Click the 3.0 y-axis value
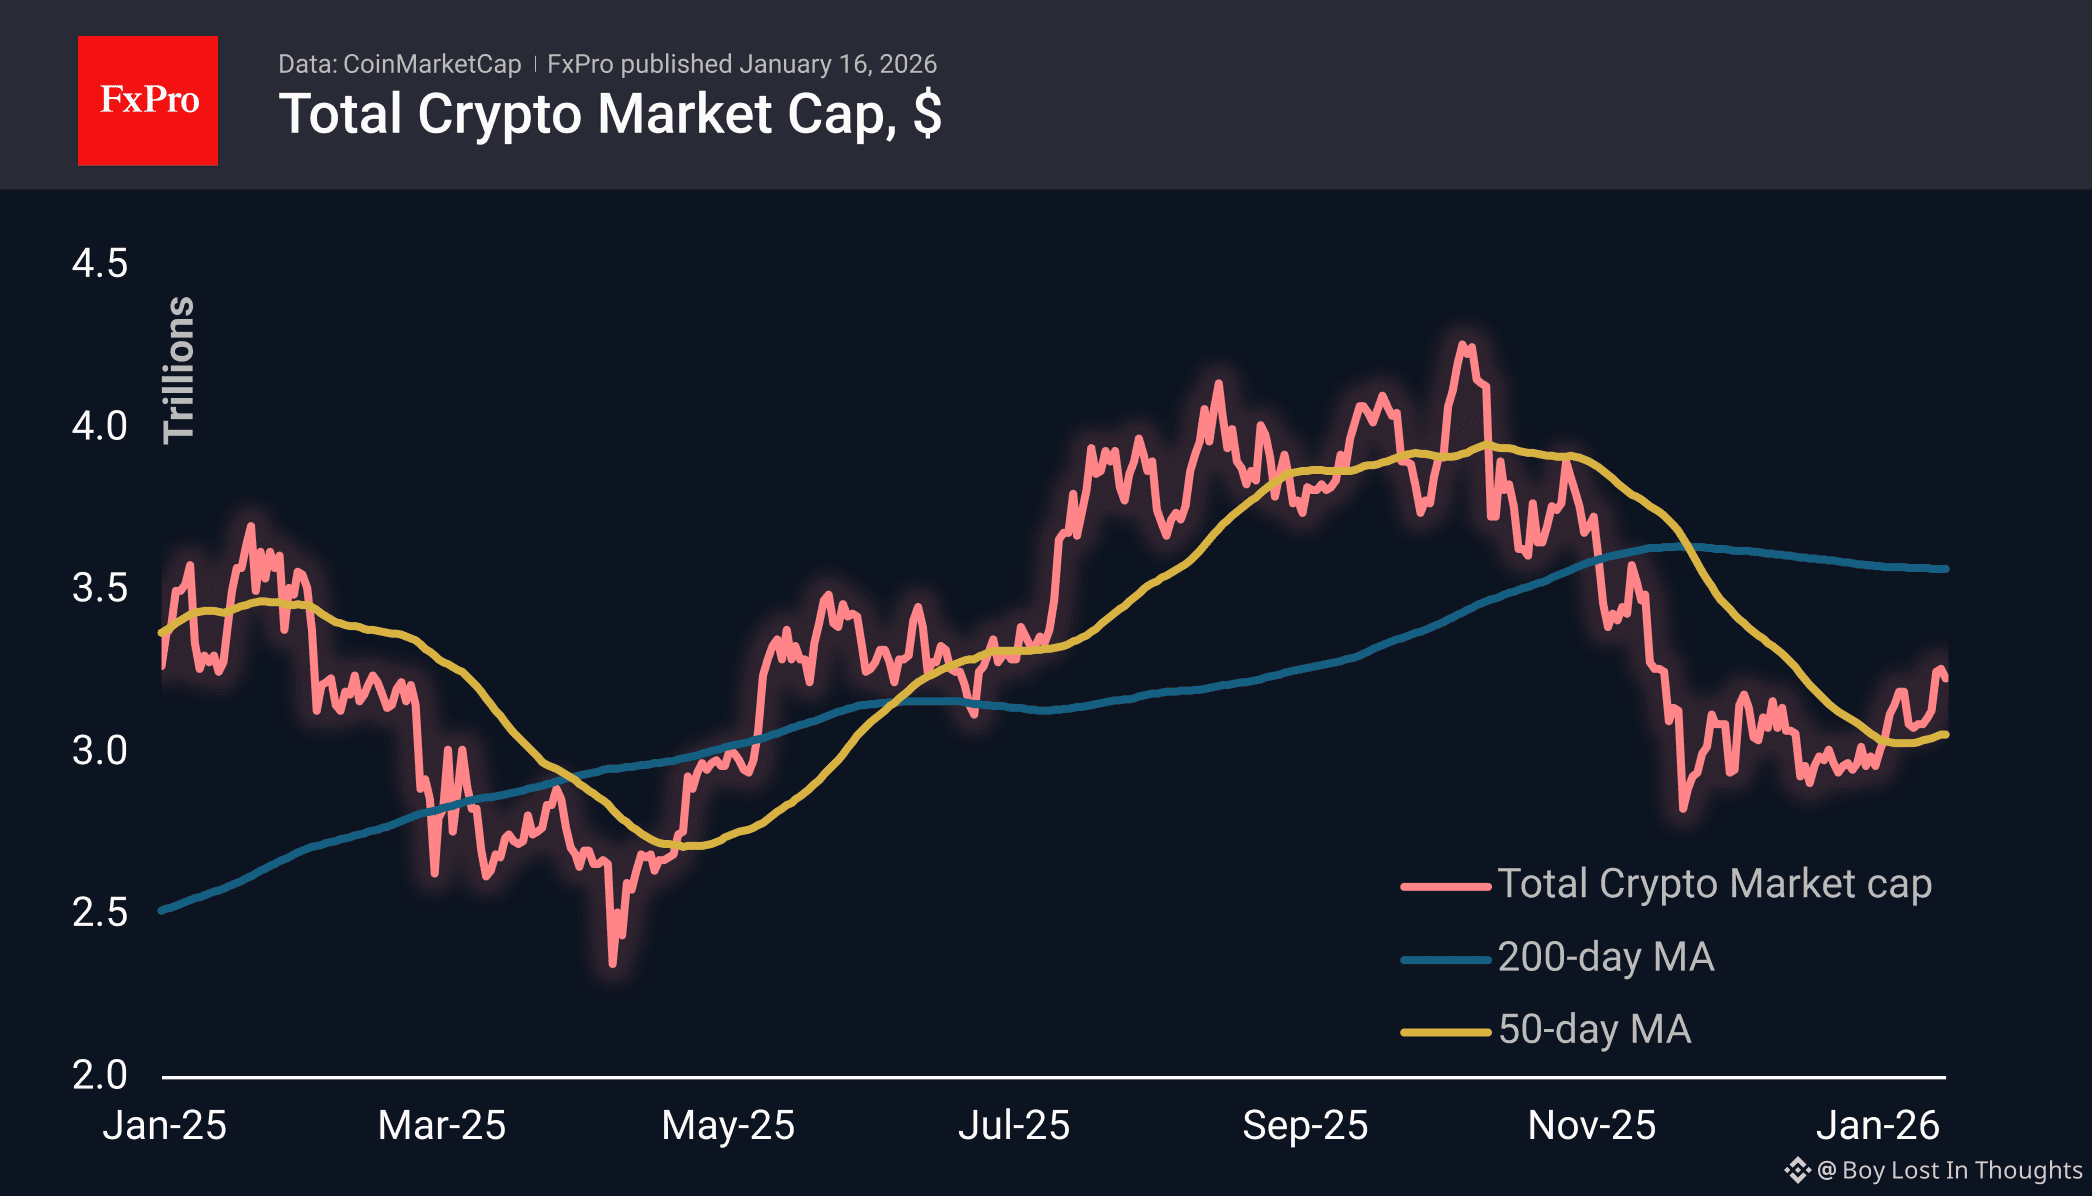This screenshot has width=2092, height=1196. click(x=100, y=750)
